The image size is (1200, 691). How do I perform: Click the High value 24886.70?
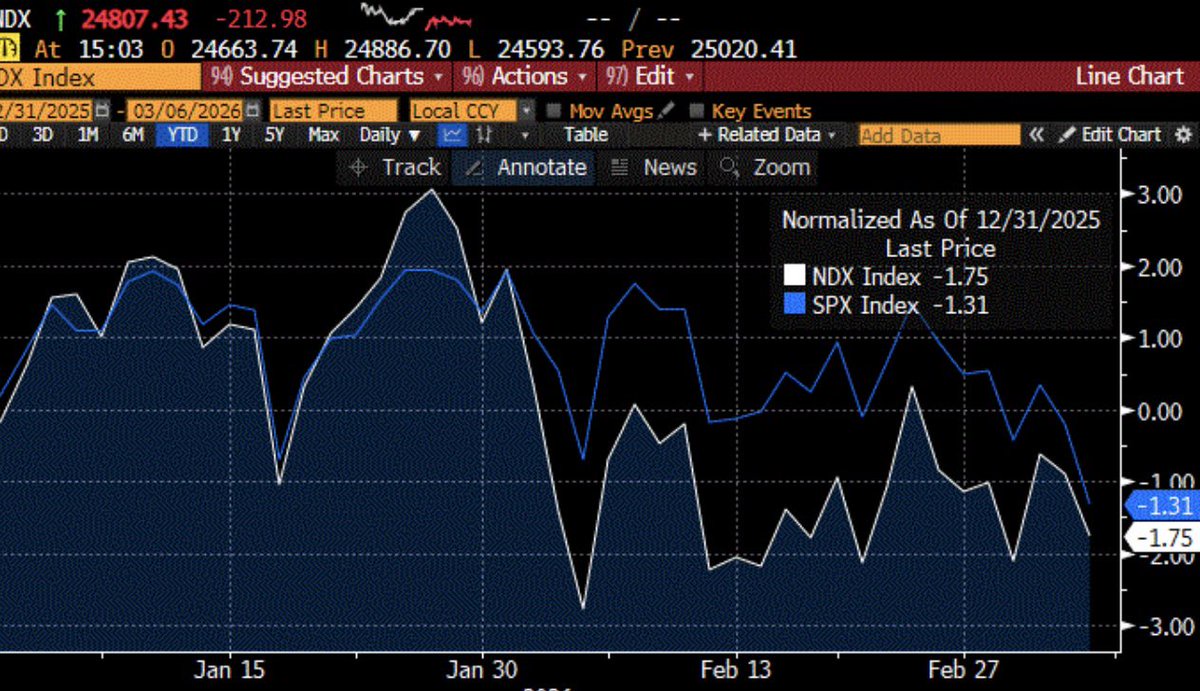coord(396,48)
